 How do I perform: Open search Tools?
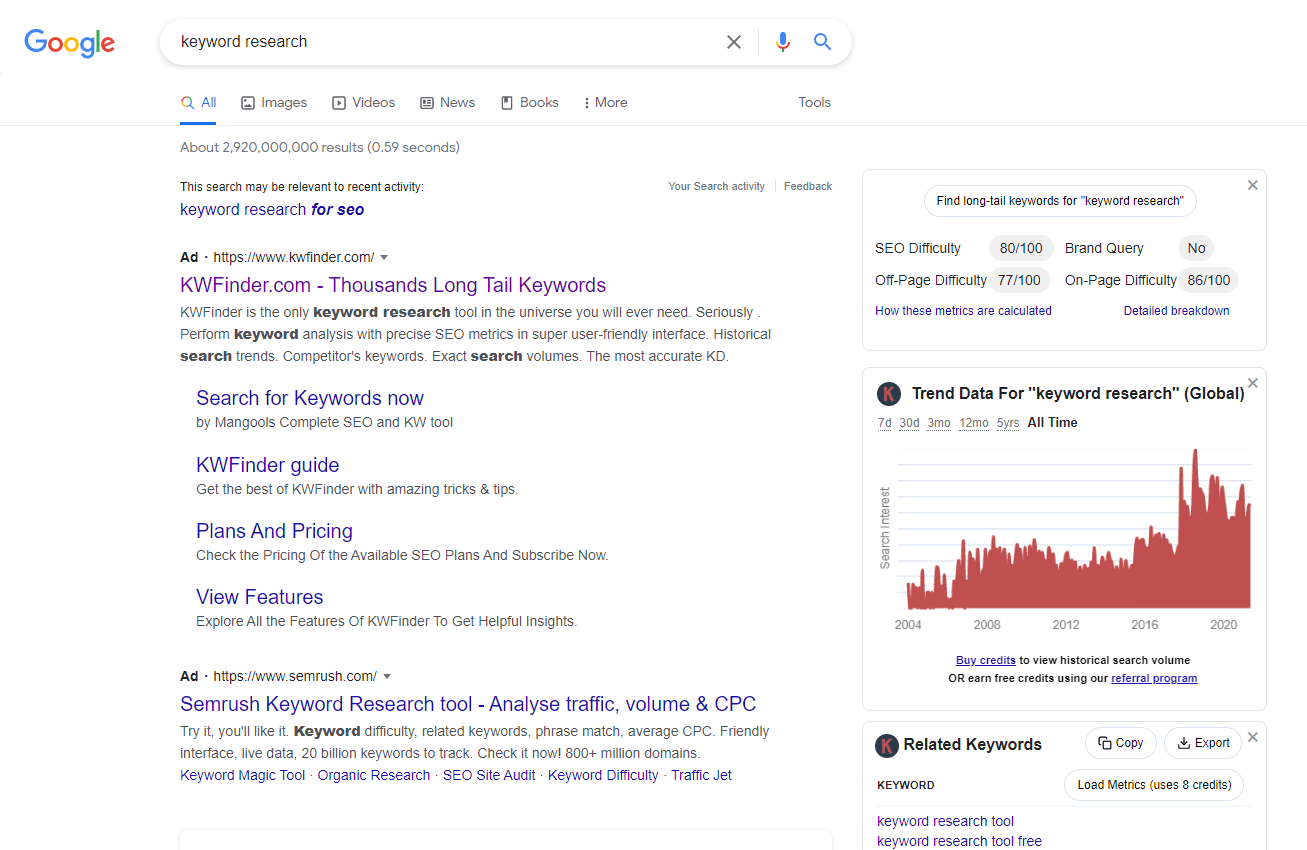(814, 102)
